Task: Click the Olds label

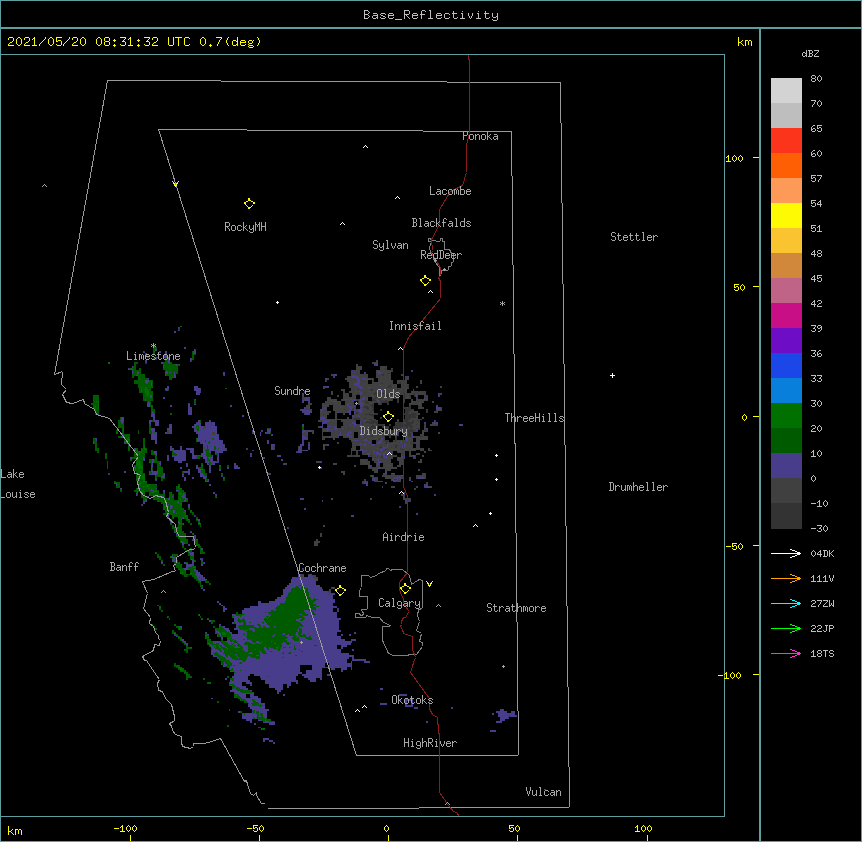Action: click(388, 394)
